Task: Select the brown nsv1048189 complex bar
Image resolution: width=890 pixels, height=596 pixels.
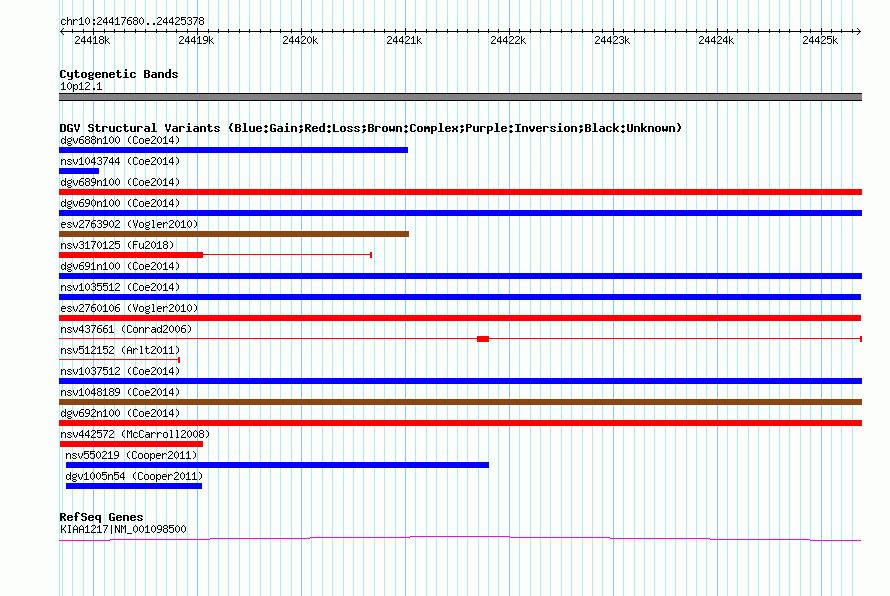Action: tap(460, 402)
